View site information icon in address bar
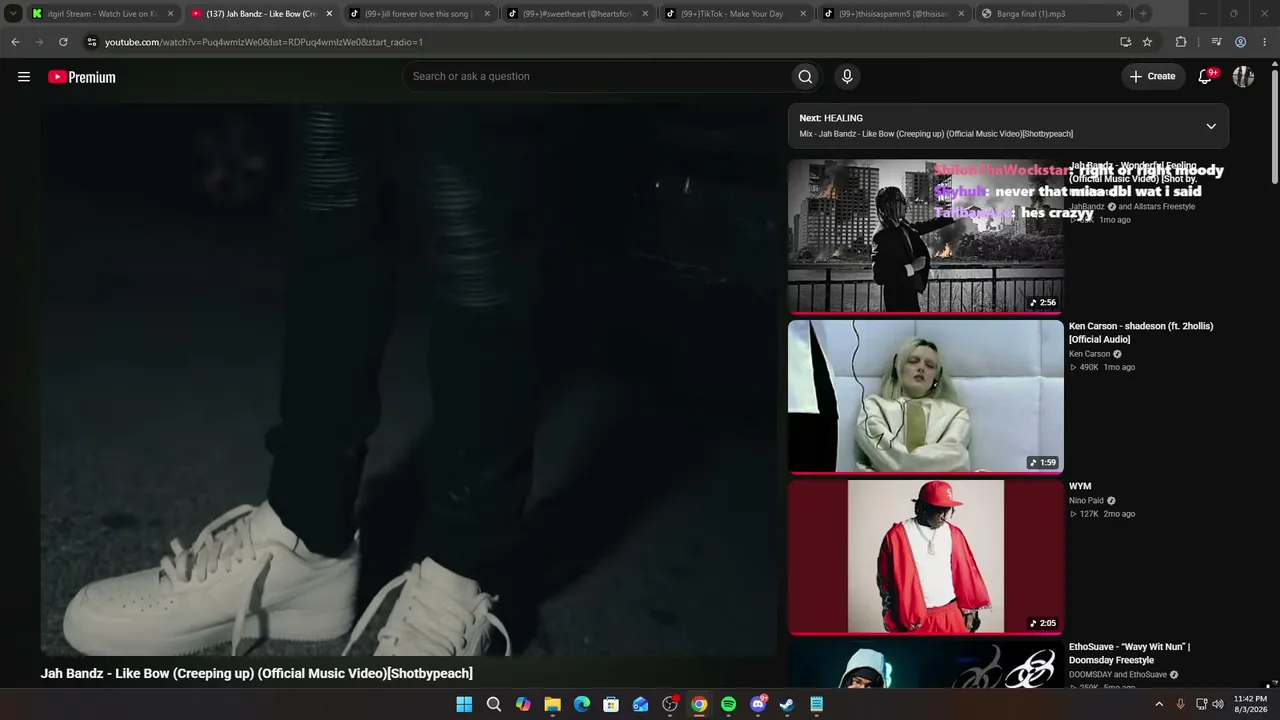 tap(92, 42)
